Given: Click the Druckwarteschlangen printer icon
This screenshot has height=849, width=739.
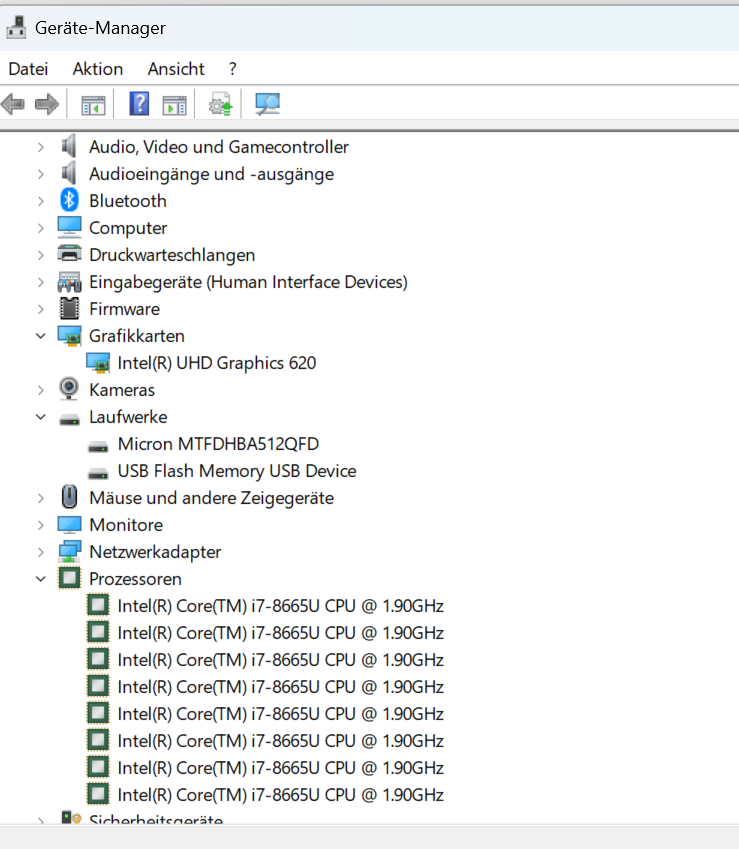Looking at the screenshot, I should (x=69, y=254).
